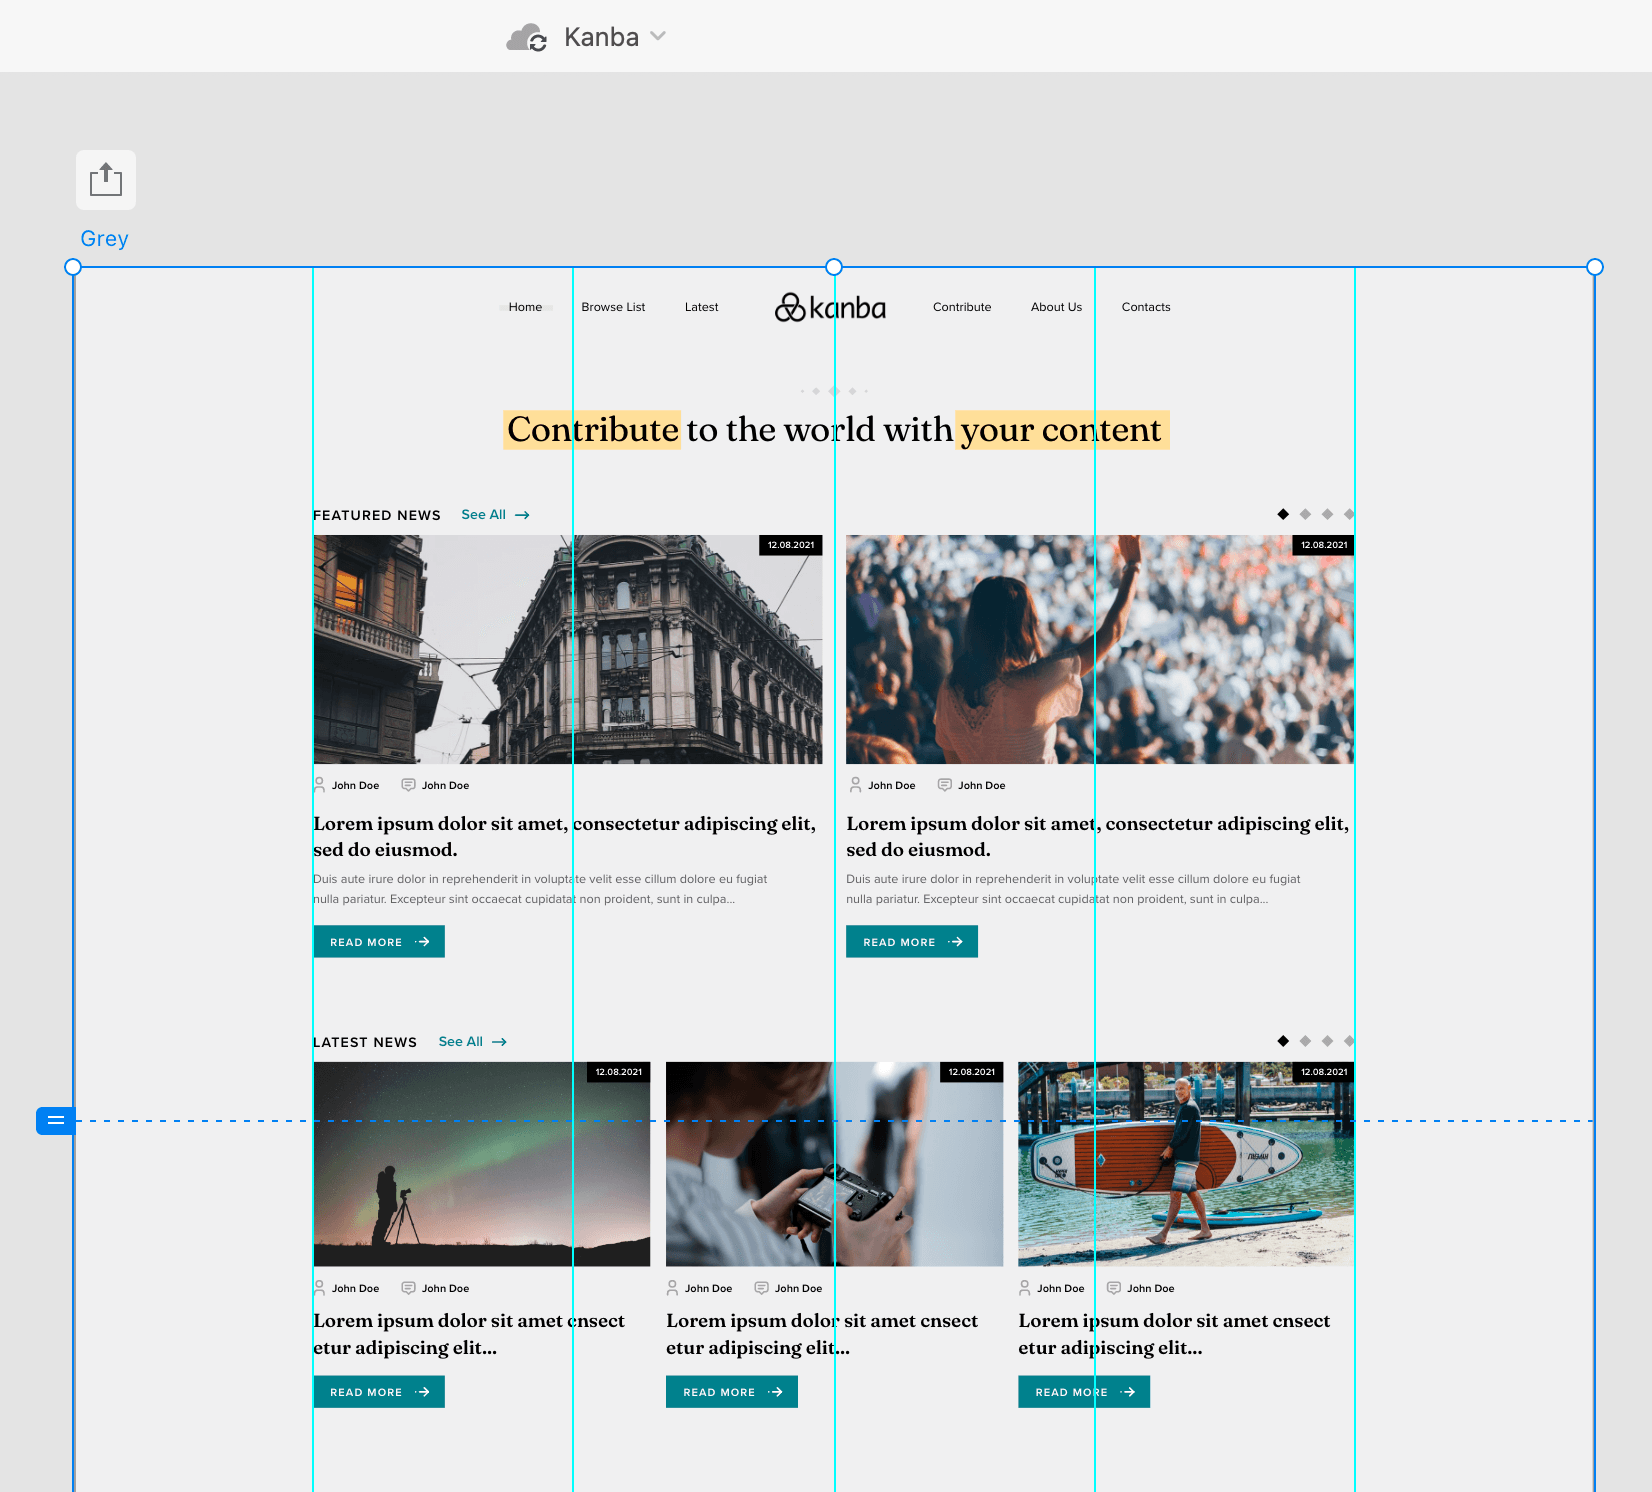Click the aurora photographer thumbnail image
The image size is (1652, 1492).
(481, 1164)
